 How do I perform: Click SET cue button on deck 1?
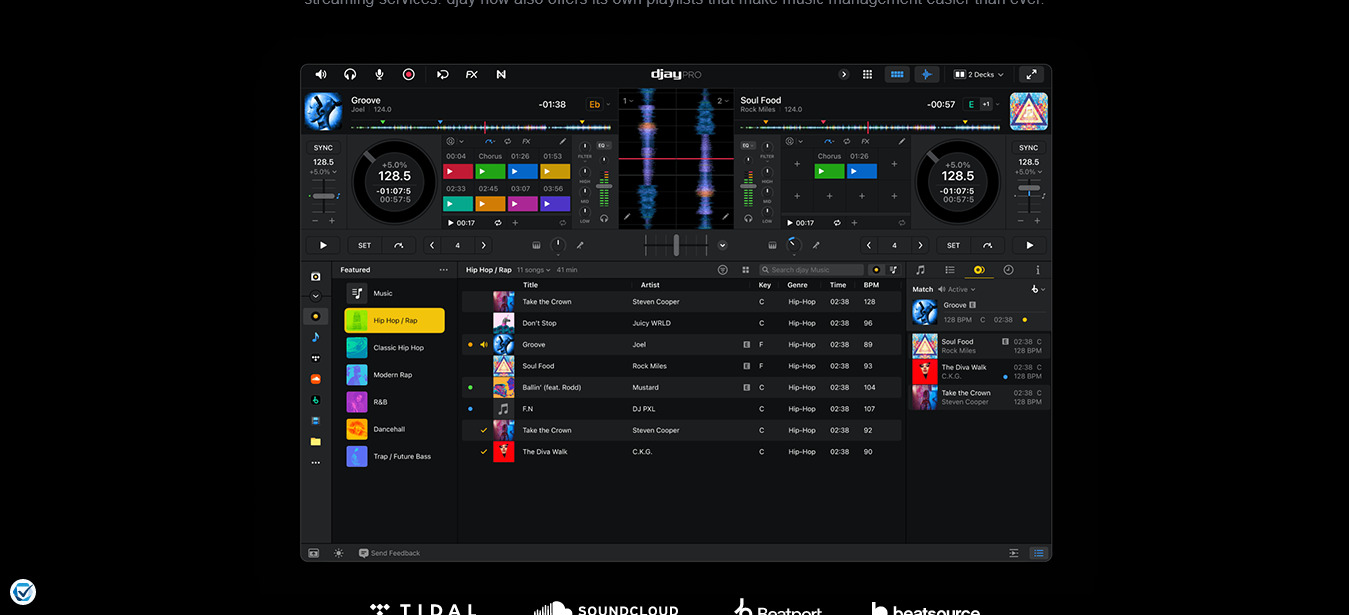click(x=364, y=245)
